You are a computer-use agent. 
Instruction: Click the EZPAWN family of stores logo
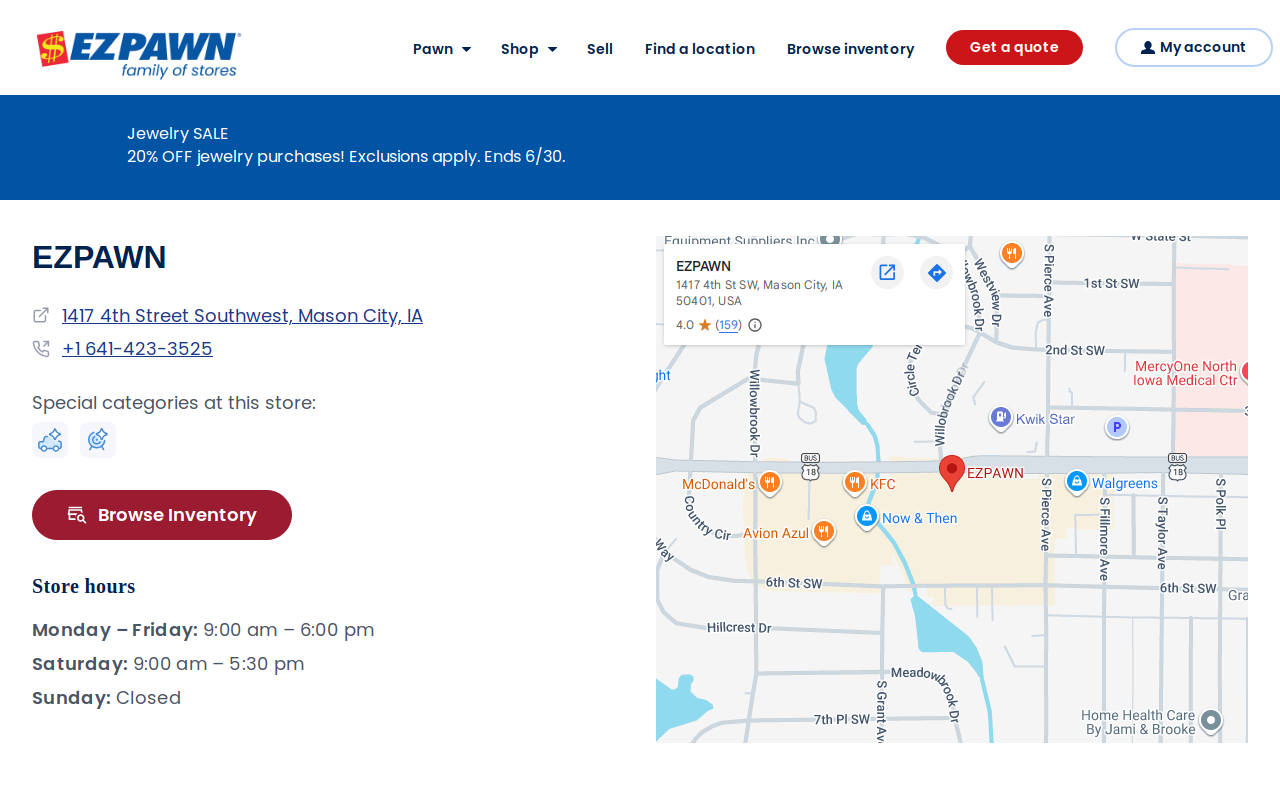139,54
